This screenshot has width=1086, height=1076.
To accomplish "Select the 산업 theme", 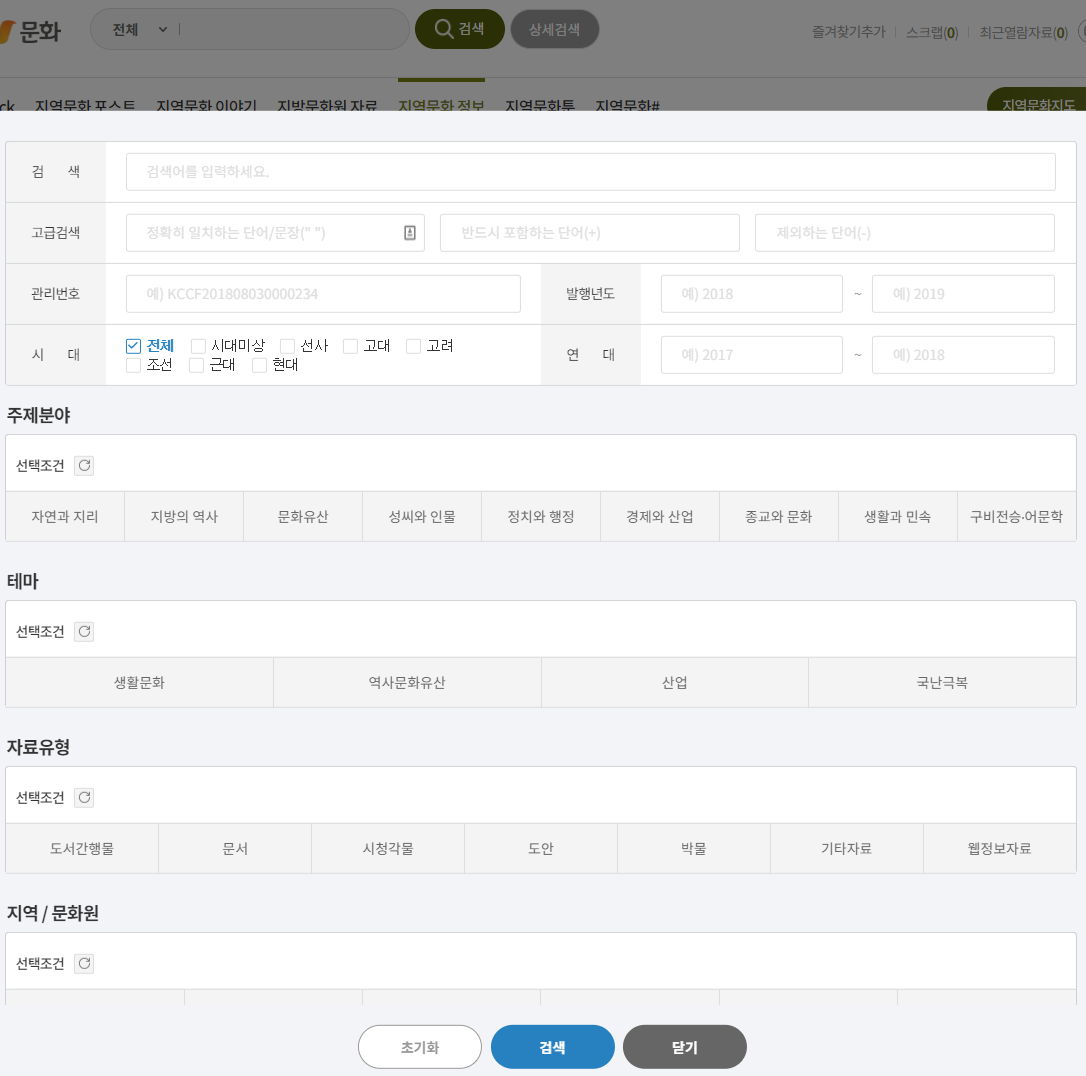I will click(x=675, y=683).
